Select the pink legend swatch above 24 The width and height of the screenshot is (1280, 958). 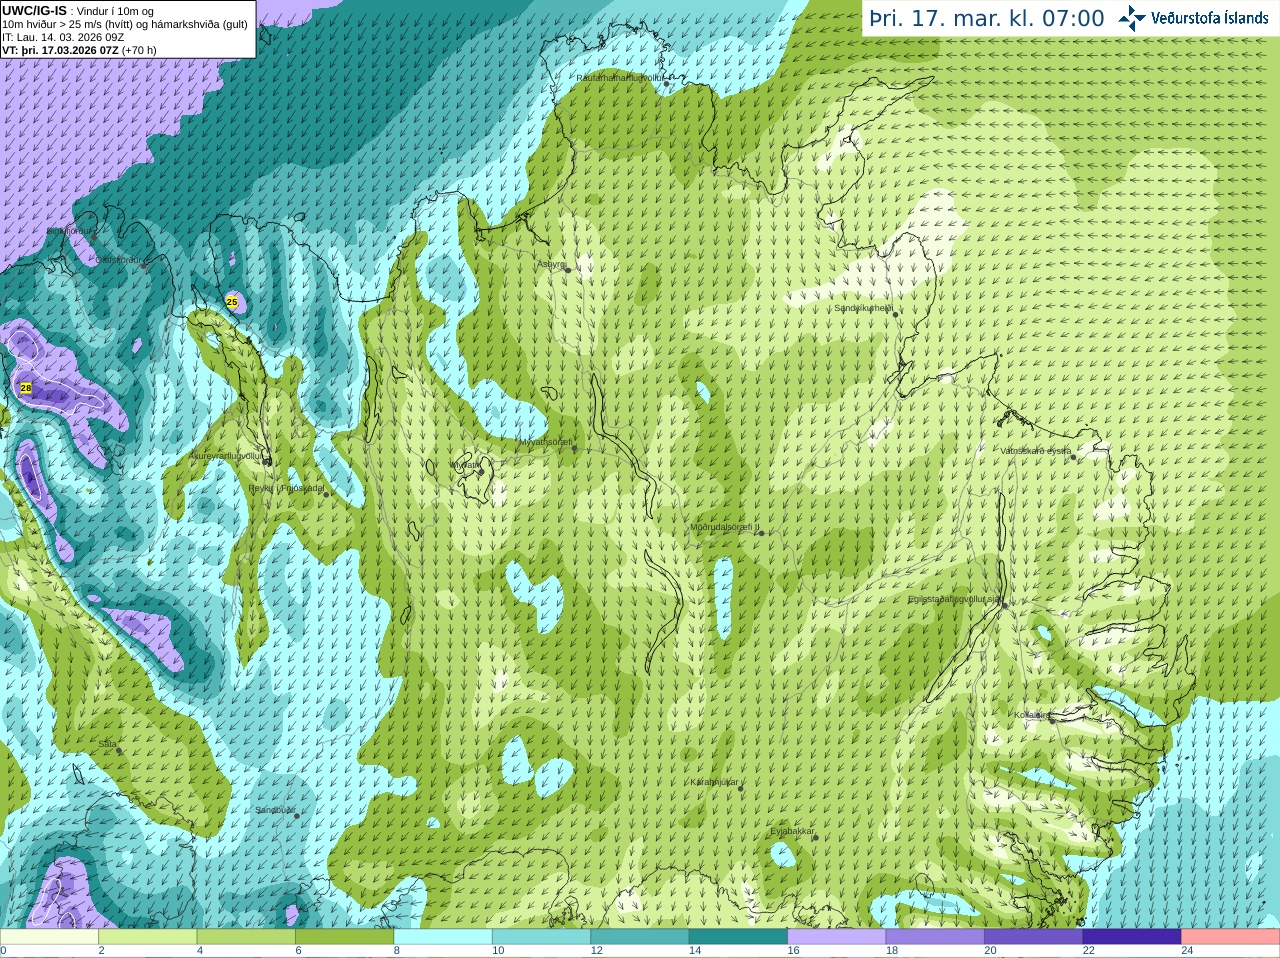pyautogui.click(x=1231, y=937)
